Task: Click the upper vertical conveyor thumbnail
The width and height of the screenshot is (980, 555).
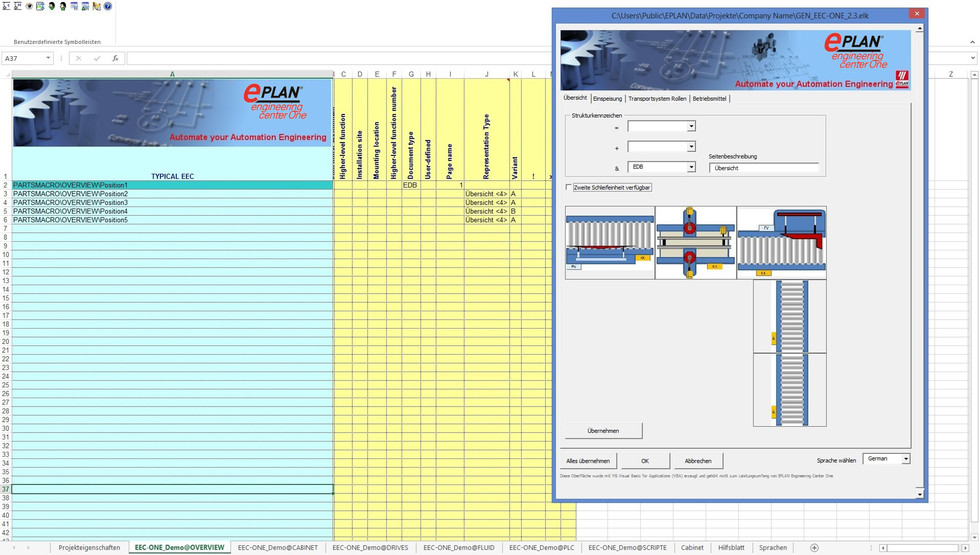Action: point(790,316)
